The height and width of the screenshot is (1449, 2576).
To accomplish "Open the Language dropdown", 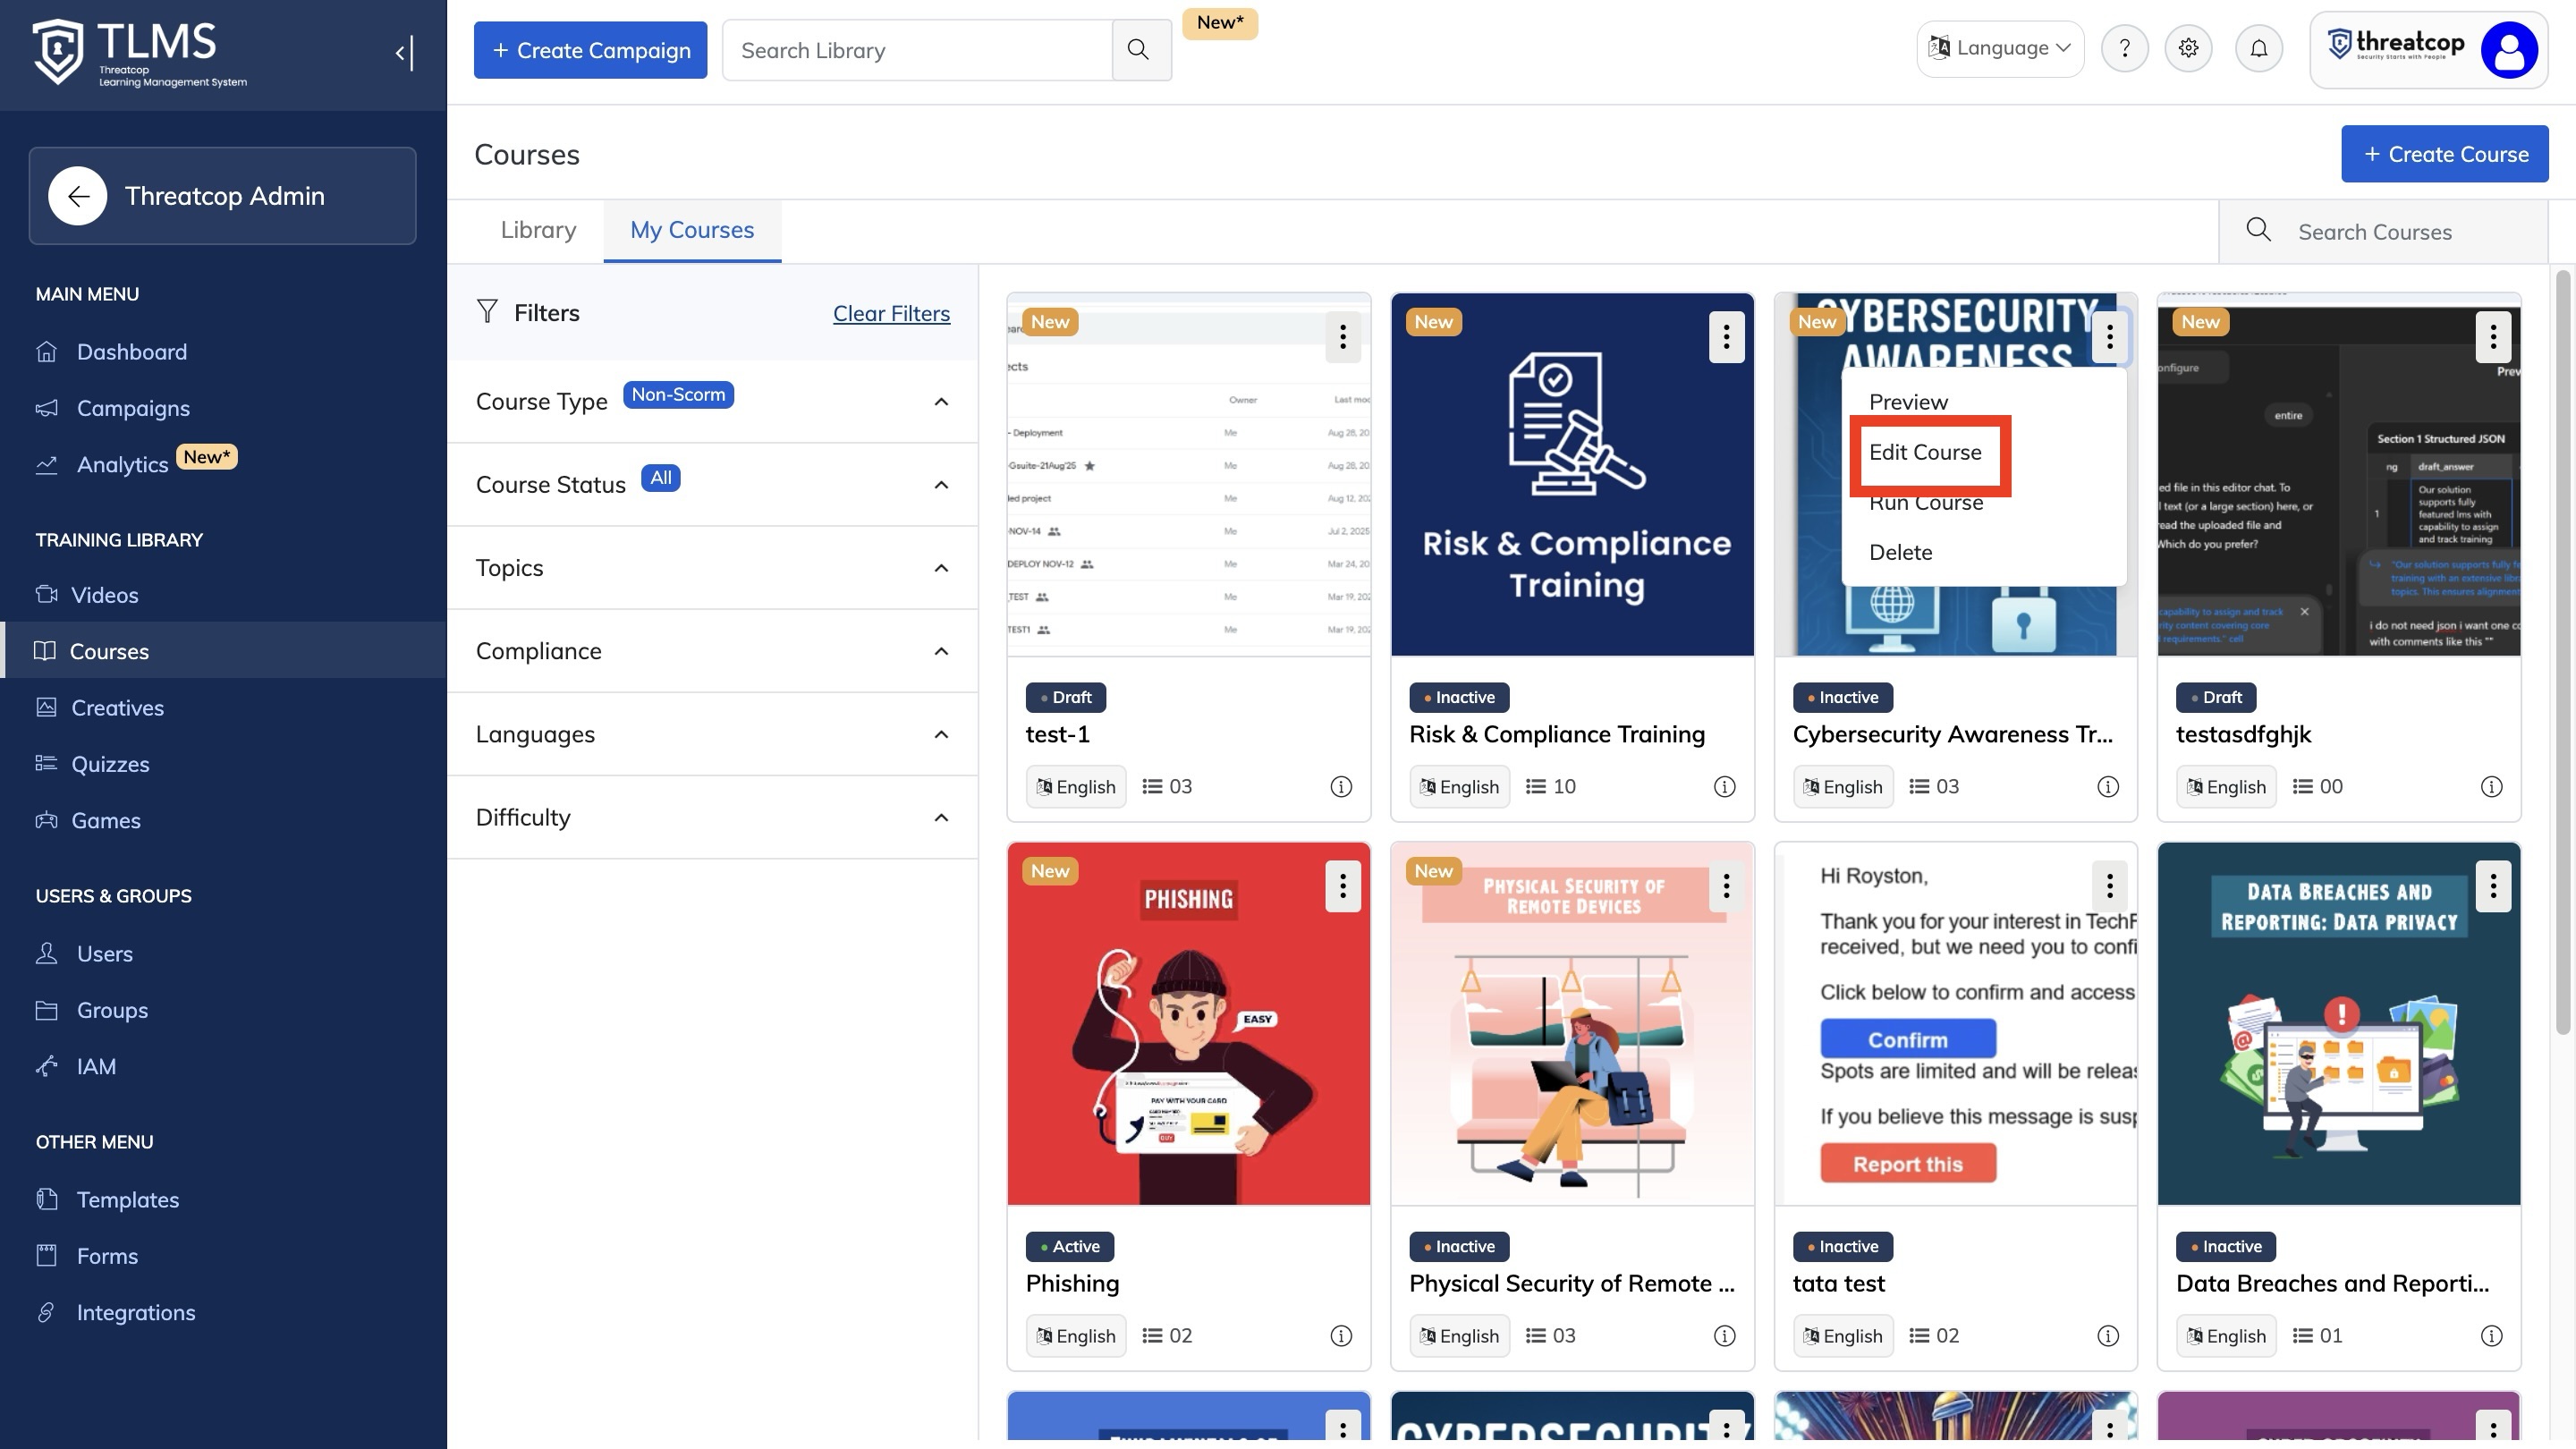I will tap(2000, 48).
